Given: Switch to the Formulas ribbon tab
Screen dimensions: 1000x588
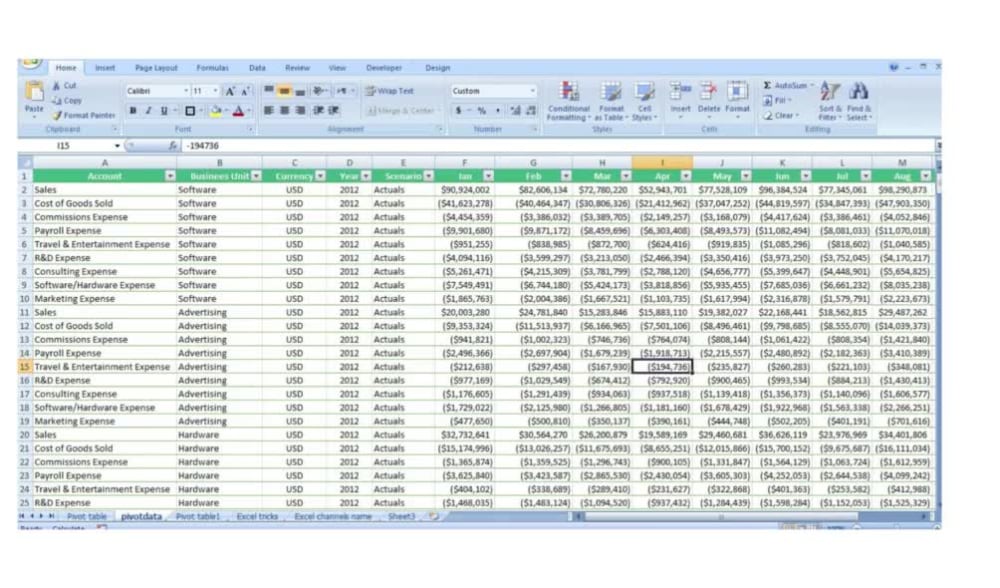Looking at the screenshot, I should tap(212, 68).
